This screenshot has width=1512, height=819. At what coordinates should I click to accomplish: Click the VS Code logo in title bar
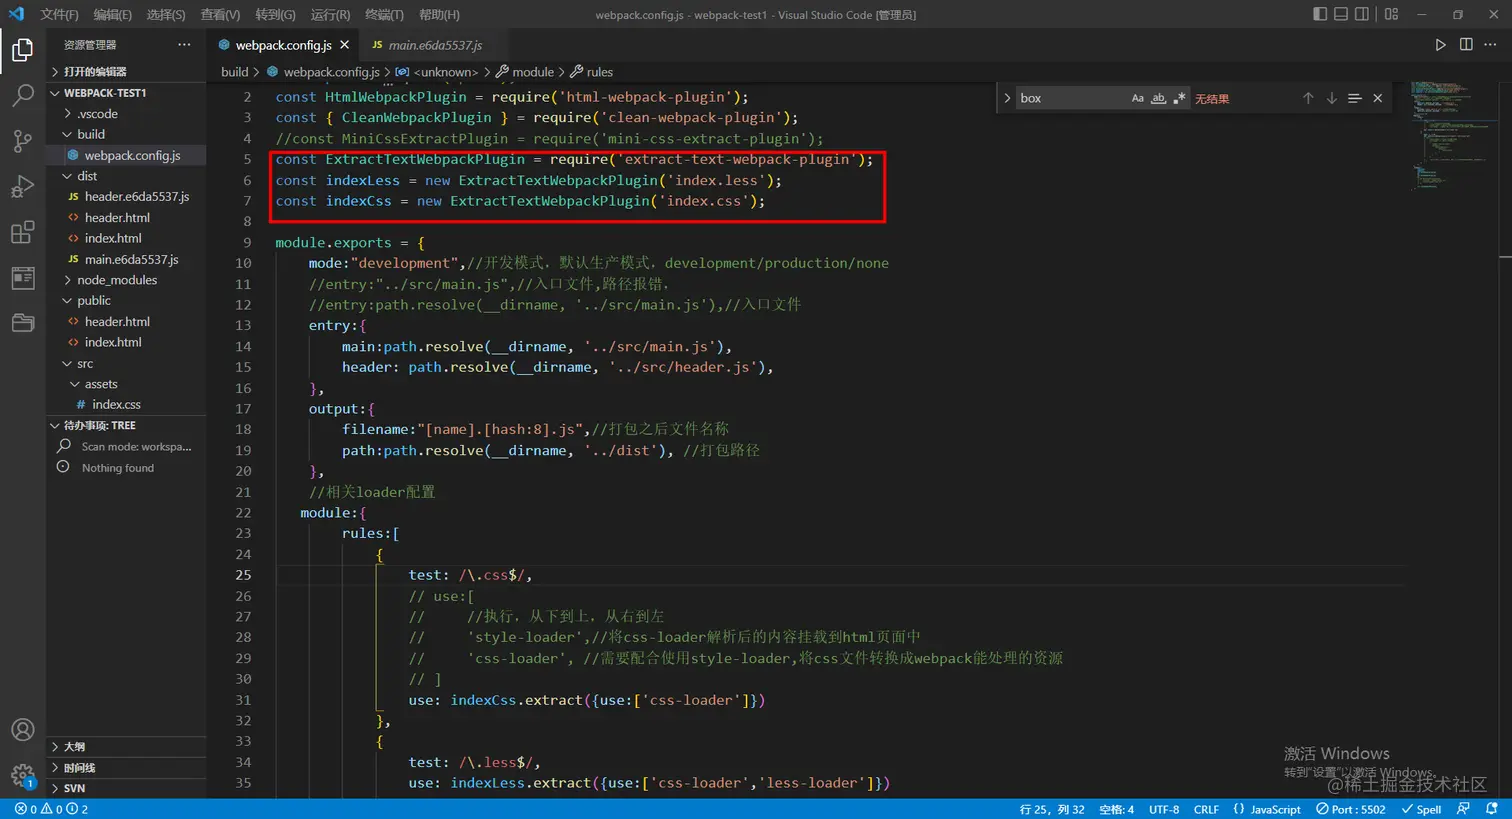[x=16, y=14]
